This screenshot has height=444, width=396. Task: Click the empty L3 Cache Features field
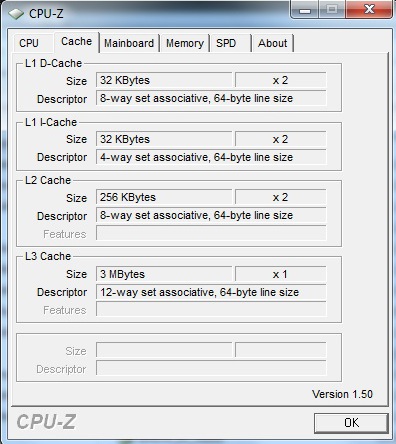coord(211,309)
